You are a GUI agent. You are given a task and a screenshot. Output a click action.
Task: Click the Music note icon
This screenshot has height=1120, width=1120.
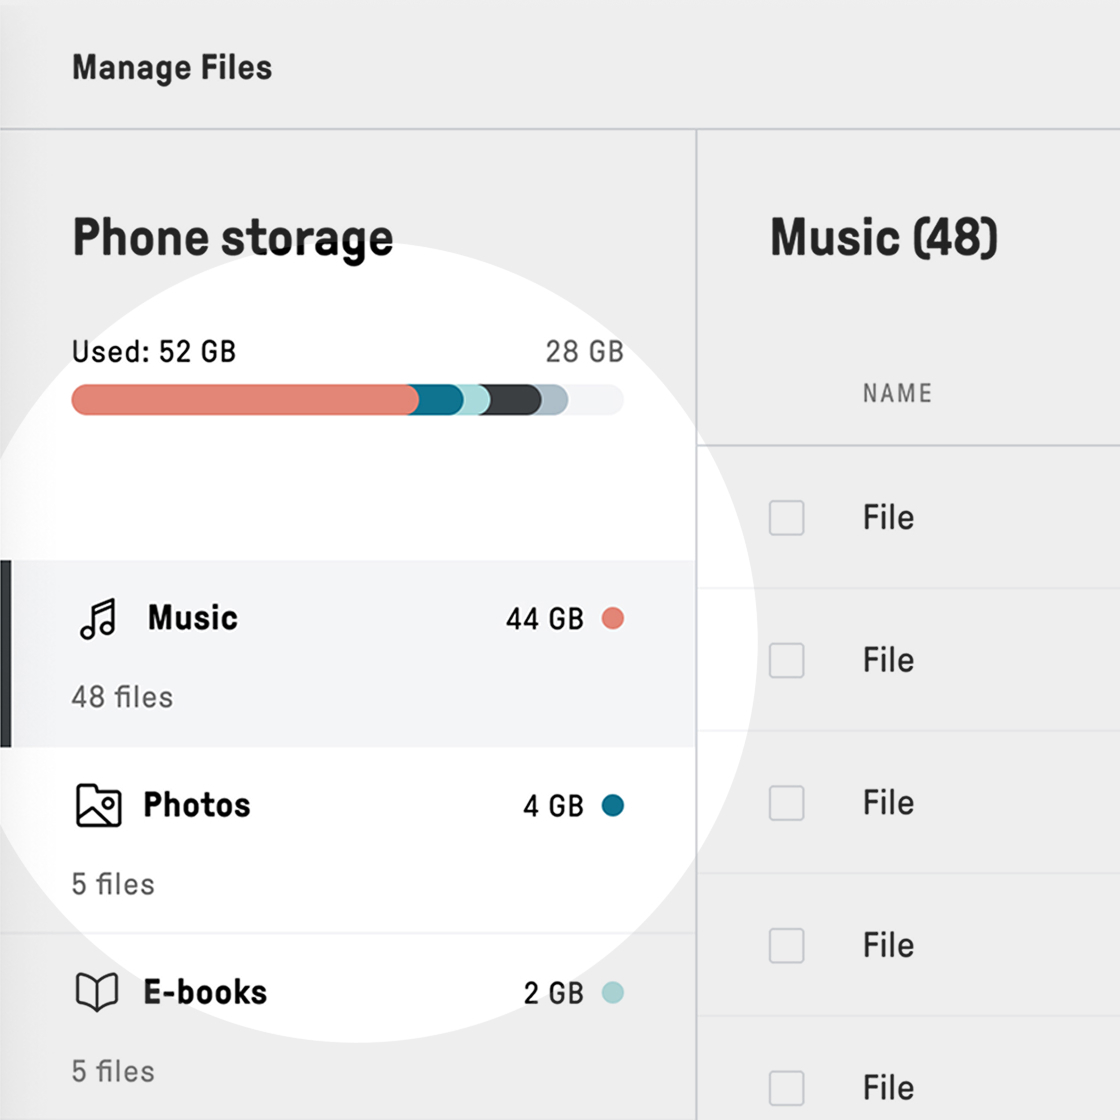(98, 619)
